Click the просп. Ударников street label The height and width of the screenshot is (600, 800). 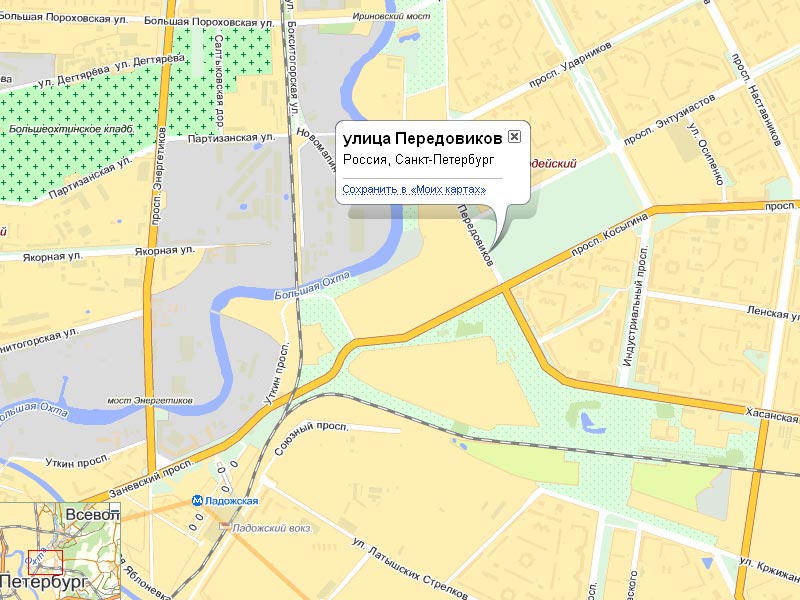point(570,65)
